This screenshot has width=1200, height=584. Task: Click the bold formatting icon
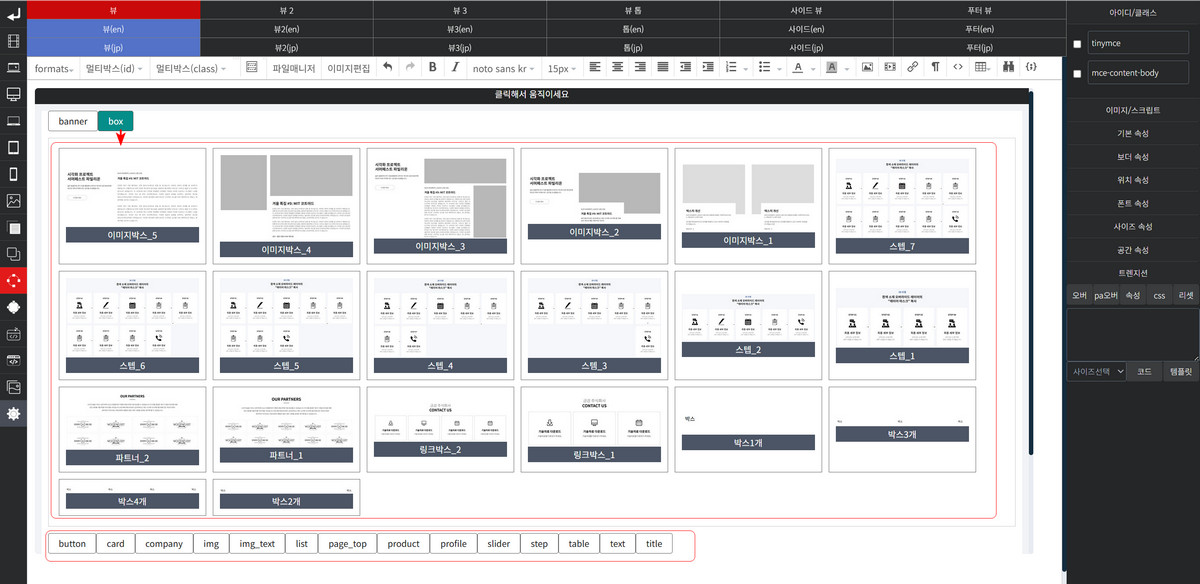(432, 68)
